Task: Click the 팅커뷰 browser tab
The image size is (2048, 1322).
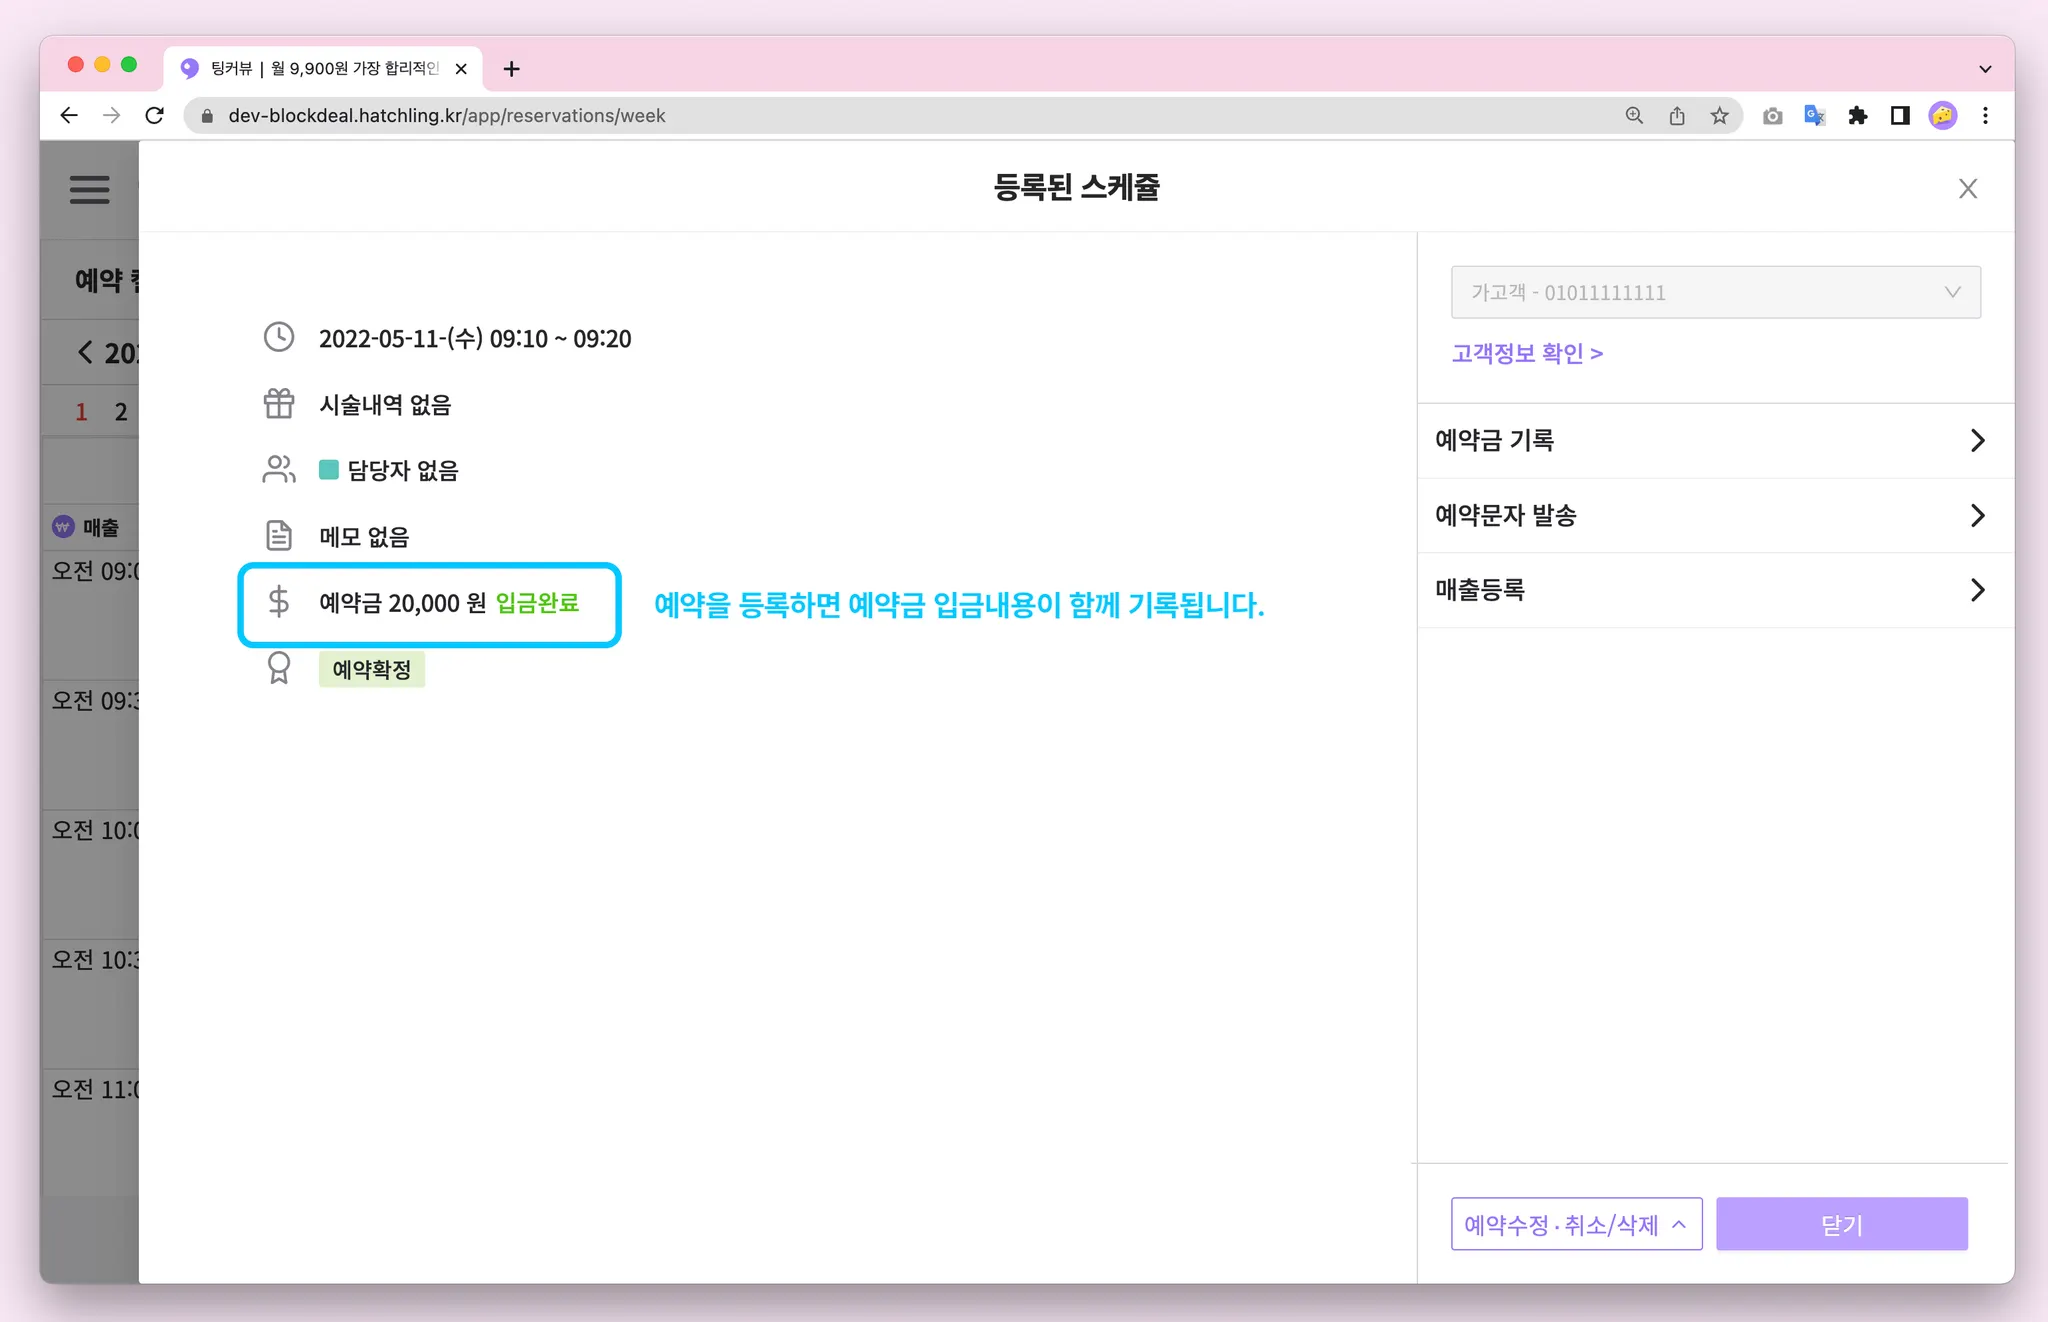Action: tap(322, 68)
